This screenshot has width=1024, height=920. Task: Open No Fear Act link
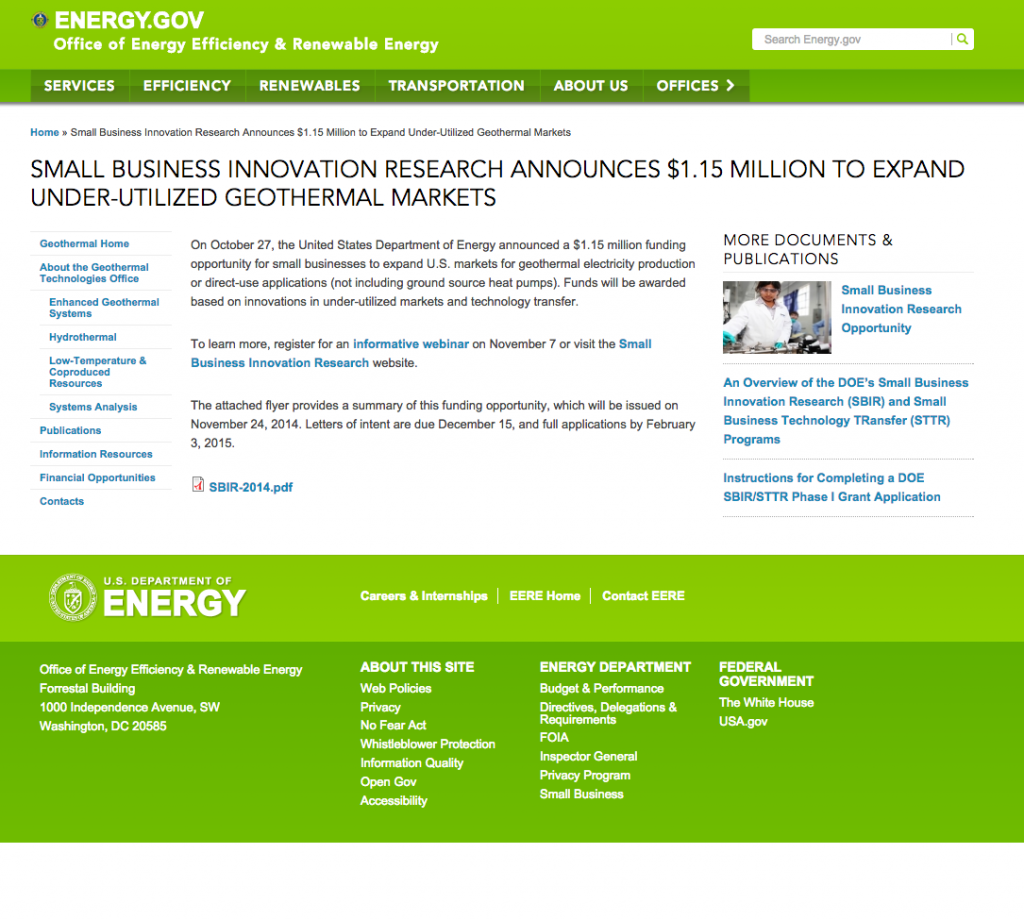coord(393,725)
